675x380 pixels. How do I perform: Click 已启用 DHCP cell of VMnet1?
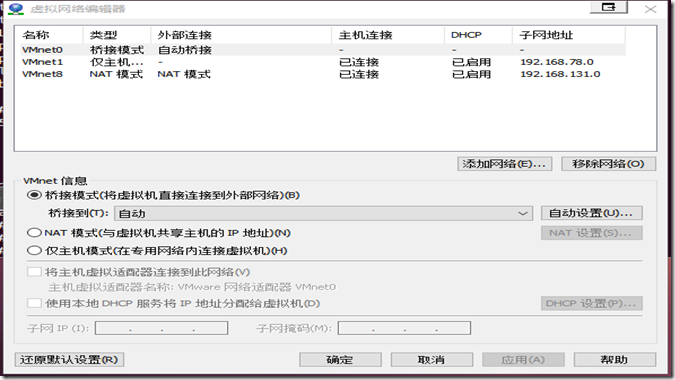point(471,62)
